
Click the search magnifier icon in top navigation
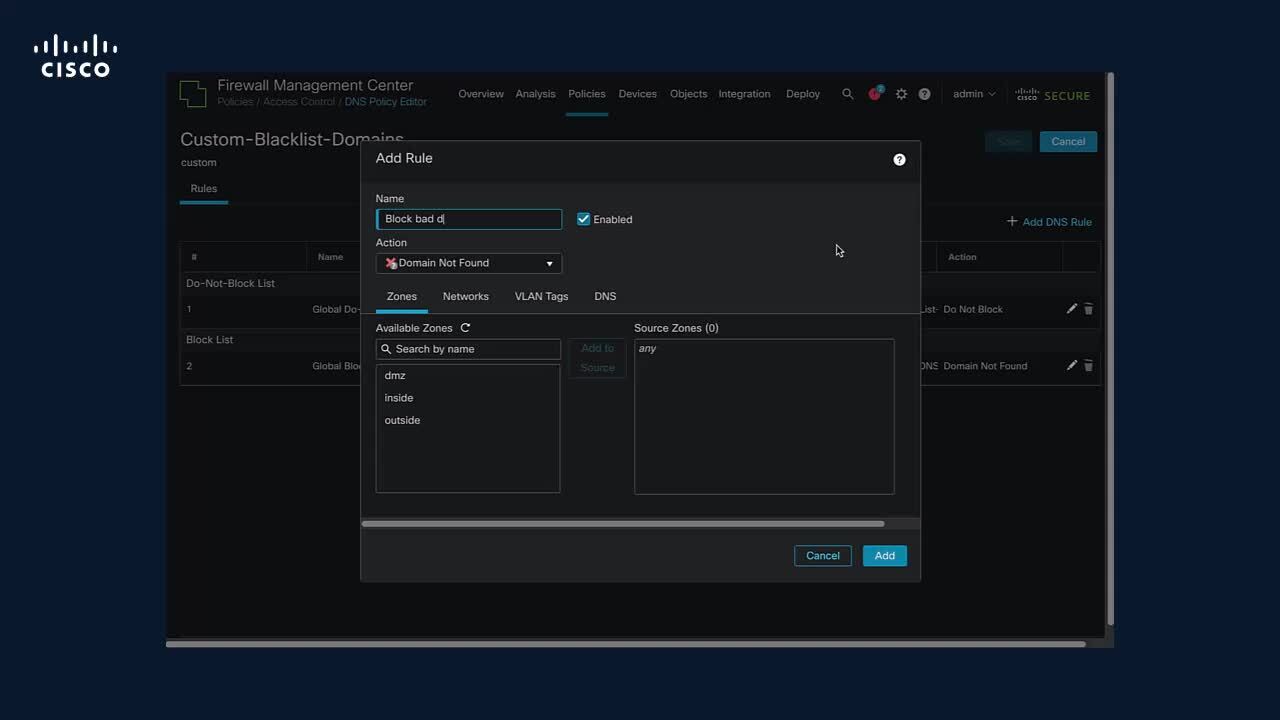(x=847, y=94)
